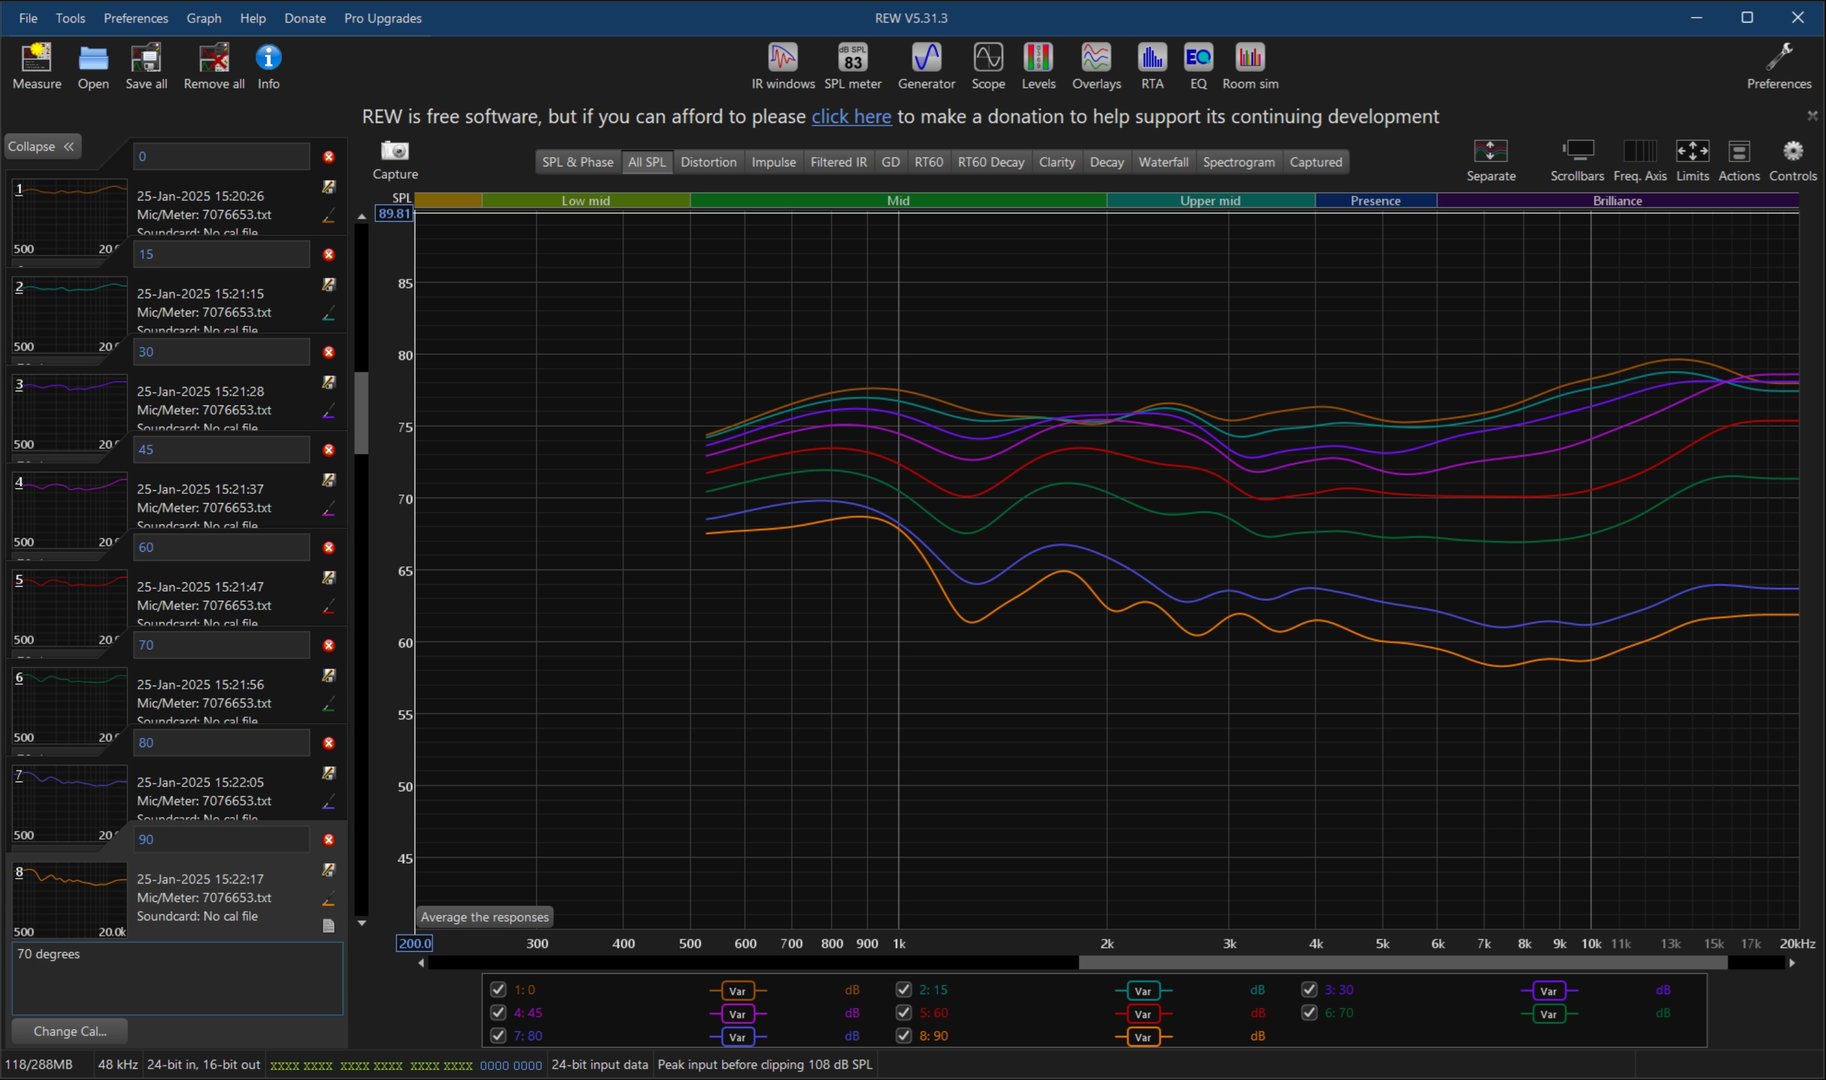Screen dimensions: 1826x1080
Task: Click the Capture camera icon
Action: [395, 151]
